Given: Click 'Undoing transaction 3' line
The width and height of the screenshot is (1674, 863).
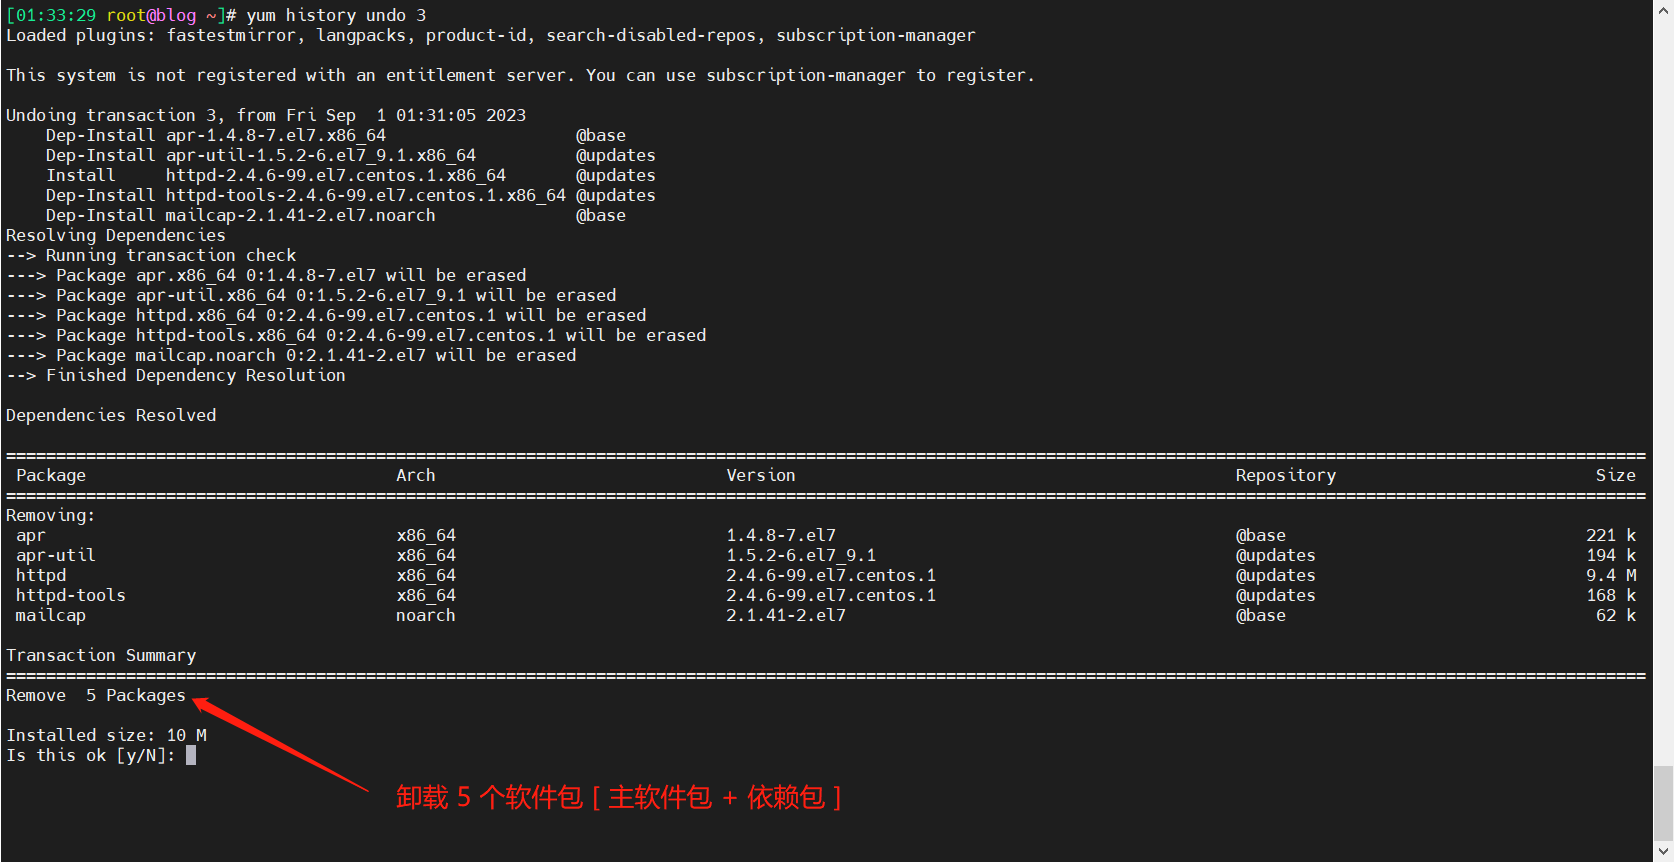Looking at the screenshot, I should pos(266,115).
